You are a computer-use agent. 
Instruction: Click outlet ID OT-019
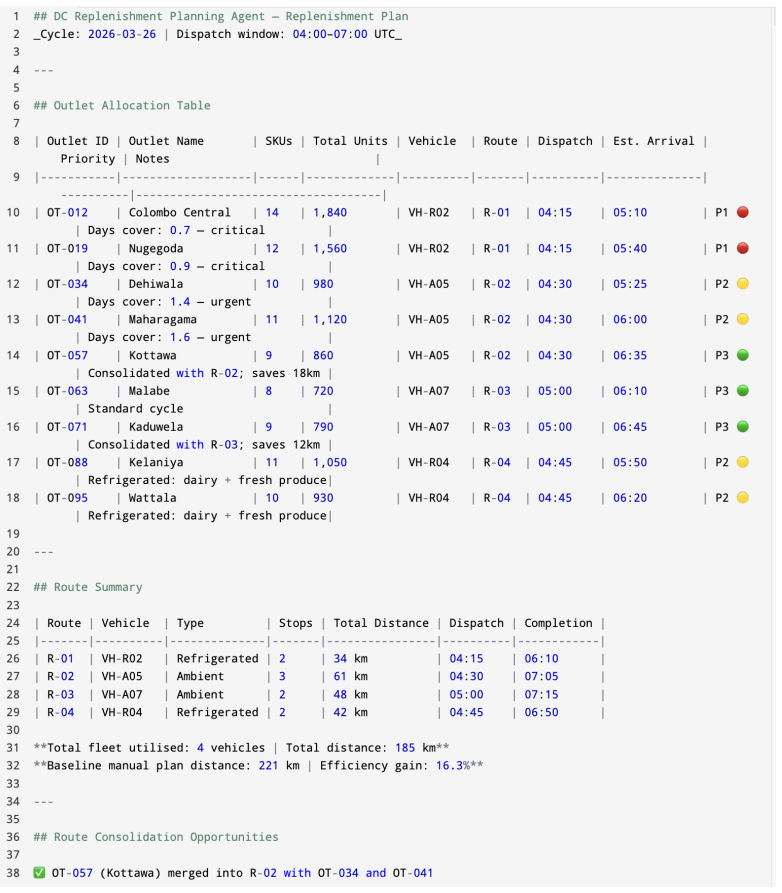67,248
